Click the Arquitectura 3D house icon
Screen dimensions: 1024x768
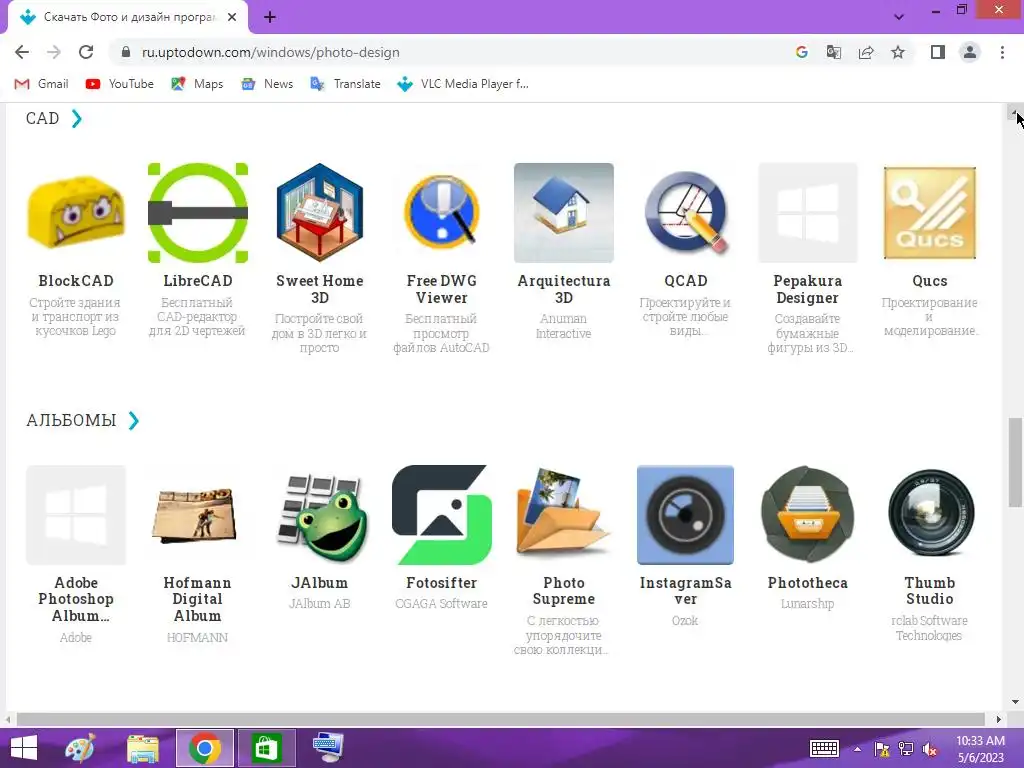tap(564, 213)
